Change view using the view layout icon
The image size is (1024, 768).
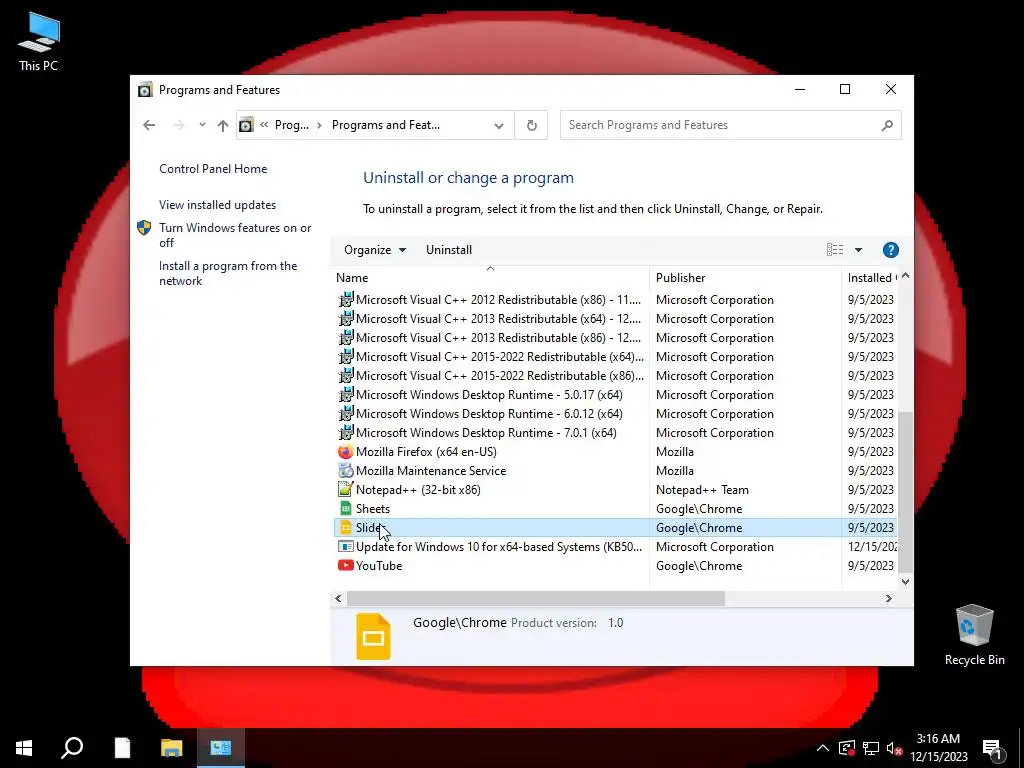[x=835, y=249]
